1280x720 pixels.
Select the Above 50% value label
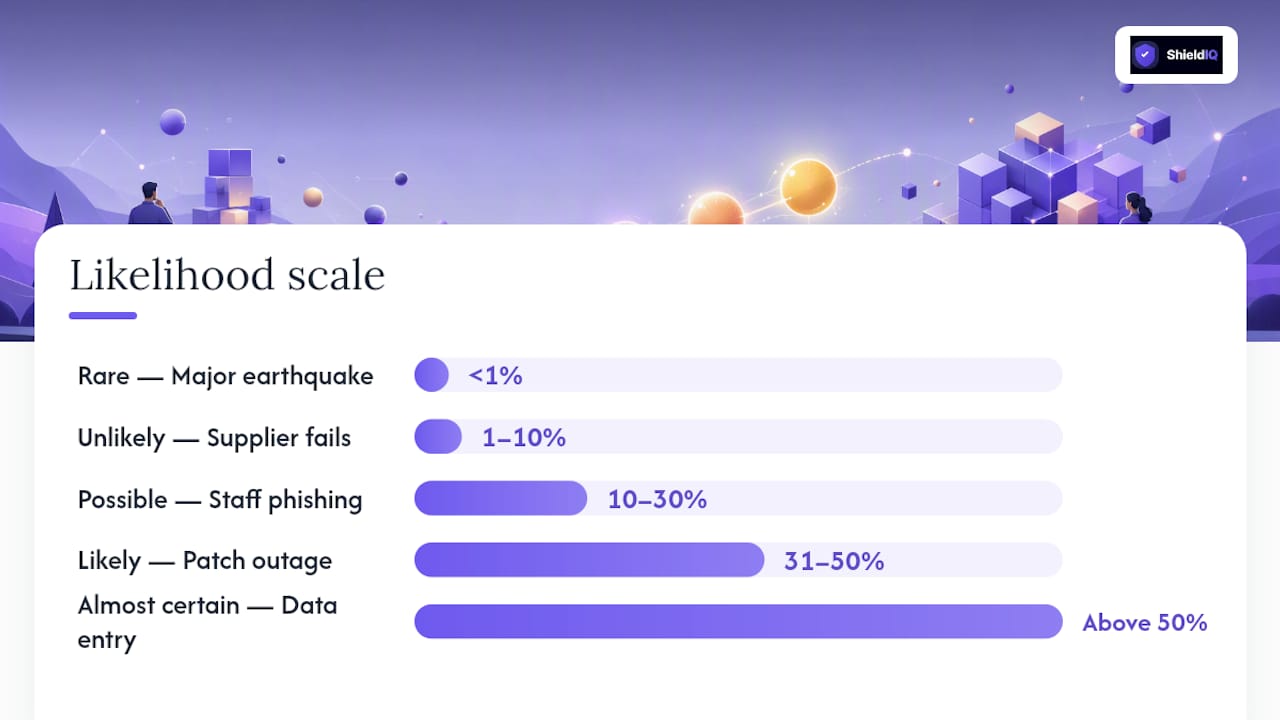(x=1145, y=622)
